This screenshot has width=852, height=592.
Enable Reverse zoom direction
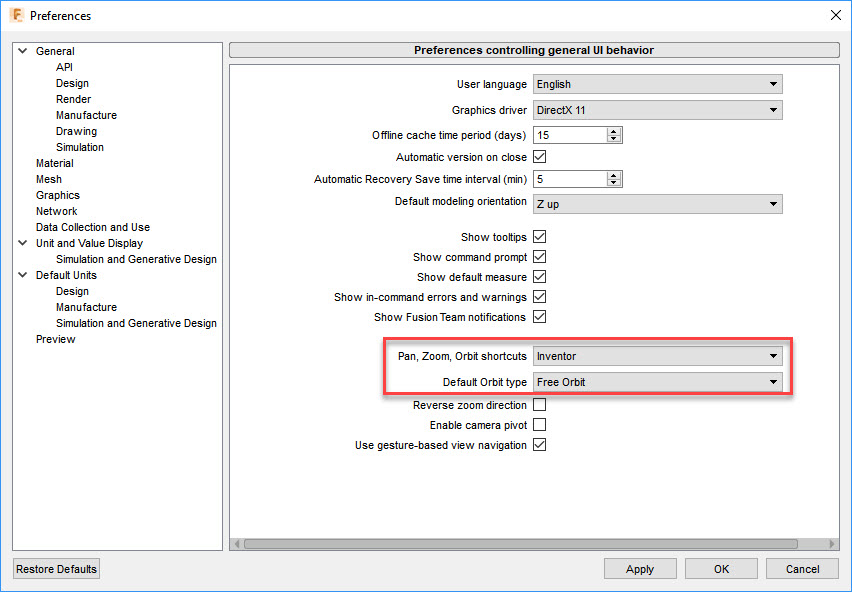click(538, 405)
